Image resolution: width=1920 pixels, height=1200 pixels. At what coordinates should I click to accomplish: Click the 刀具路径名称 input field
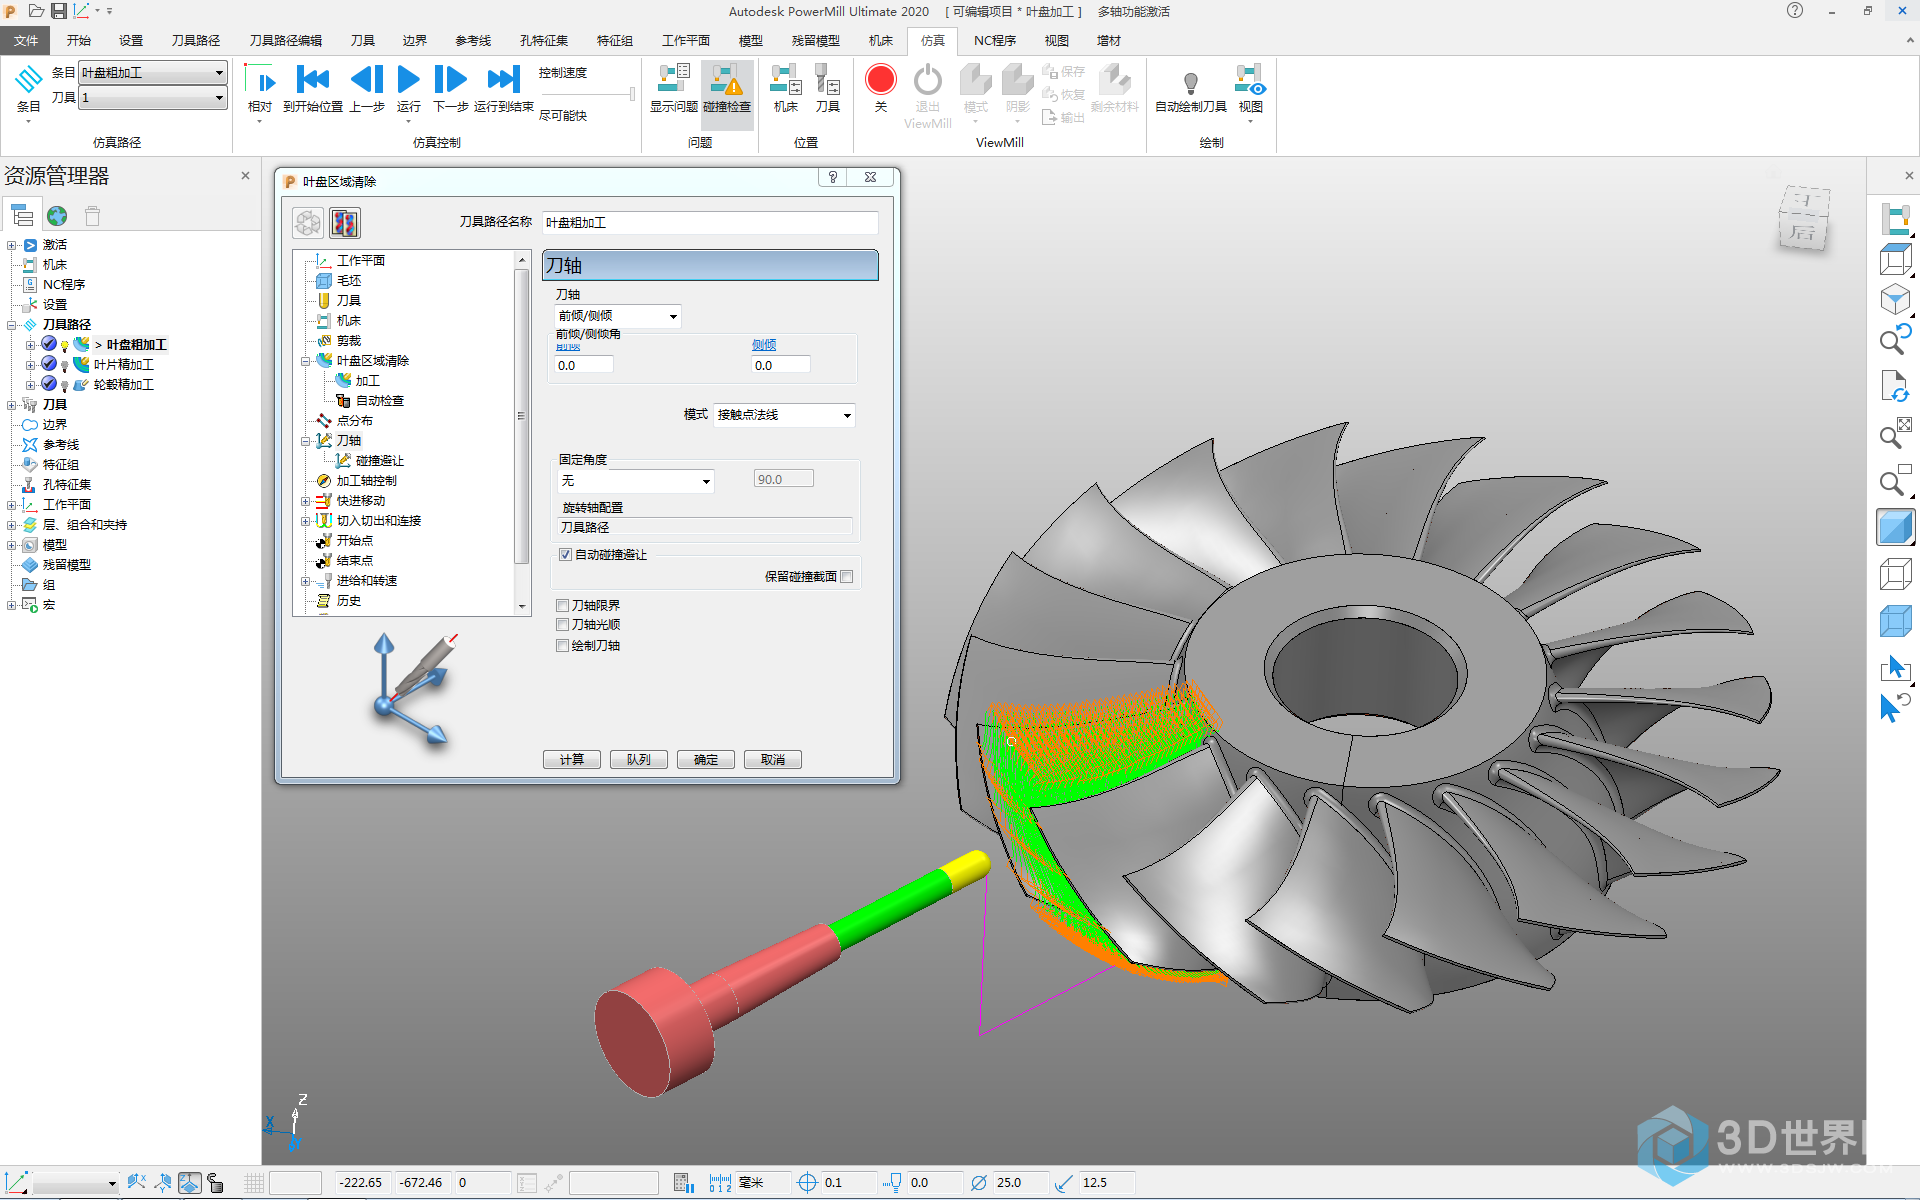point(710,223)
